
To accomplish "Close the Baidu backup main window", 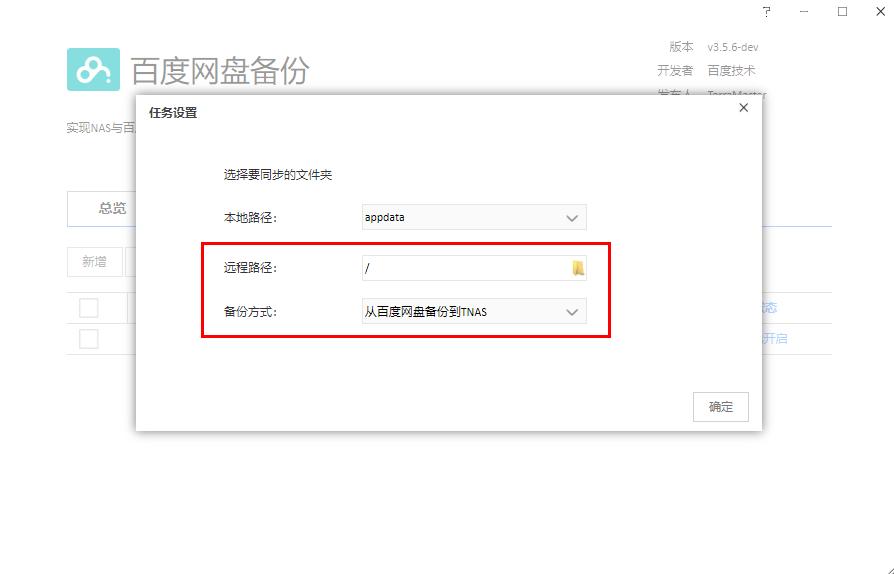I will (x=880, y=11).
